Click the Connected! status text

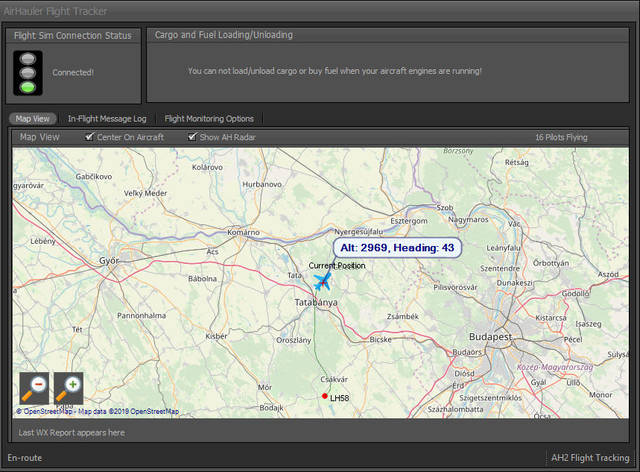point(73,72)
